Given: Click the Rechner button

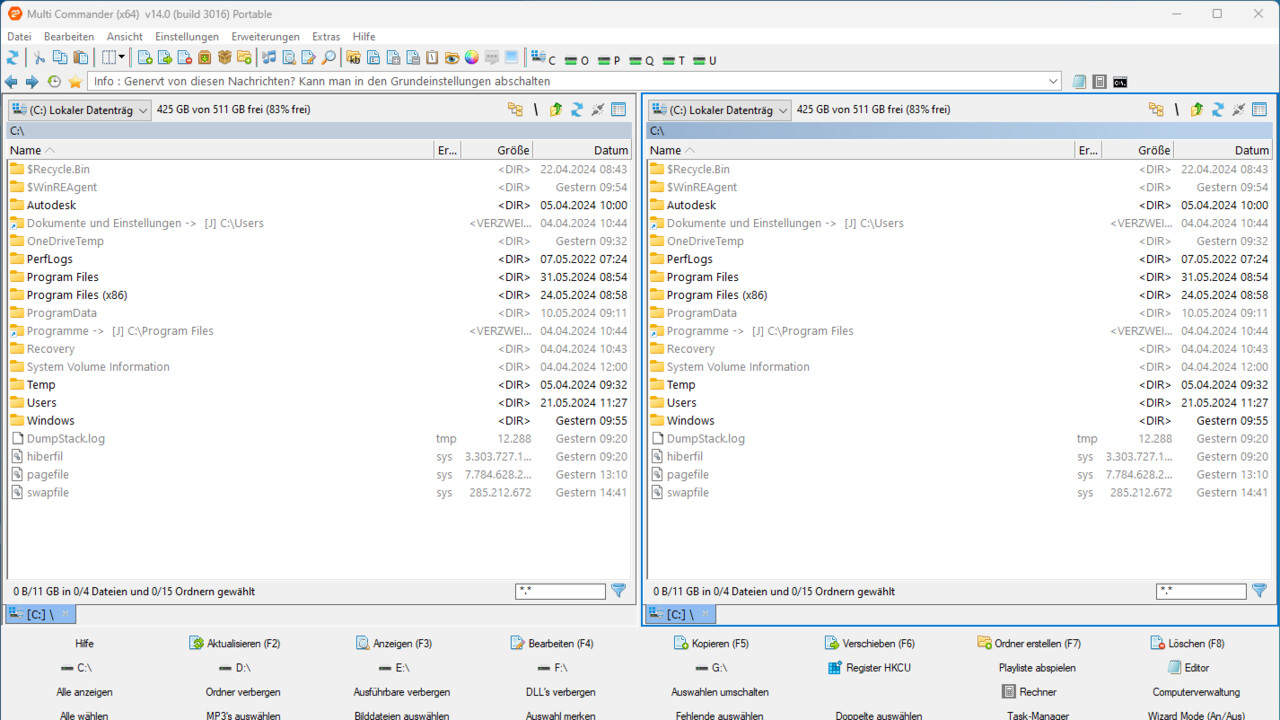Looking at the screenshot, I should [1029, 692].
